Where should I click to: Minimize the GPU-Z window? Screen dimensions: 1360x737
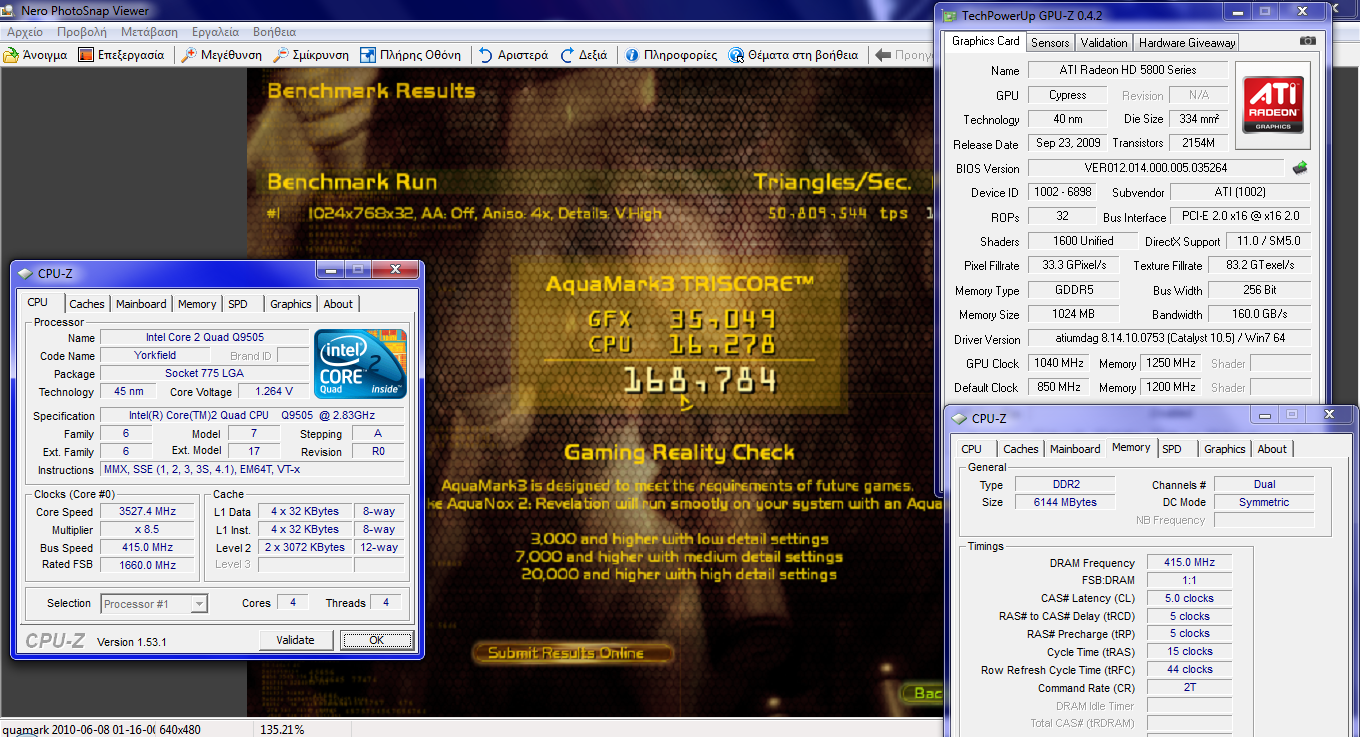pyautogui.click(x=1238, y=12)
